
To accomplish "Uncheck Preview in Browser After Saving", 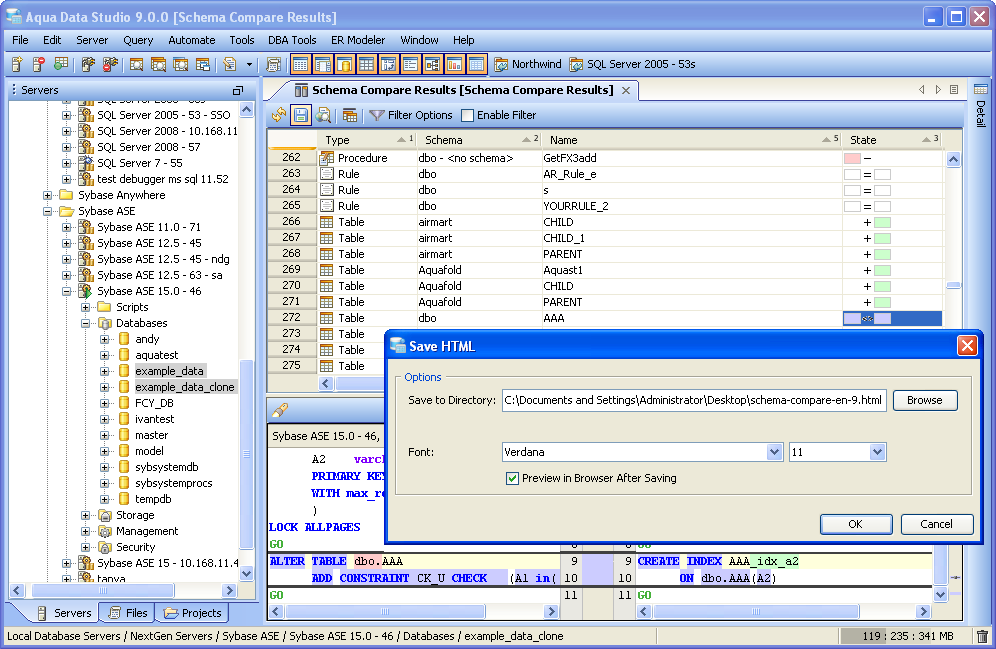I will point(513,478).
